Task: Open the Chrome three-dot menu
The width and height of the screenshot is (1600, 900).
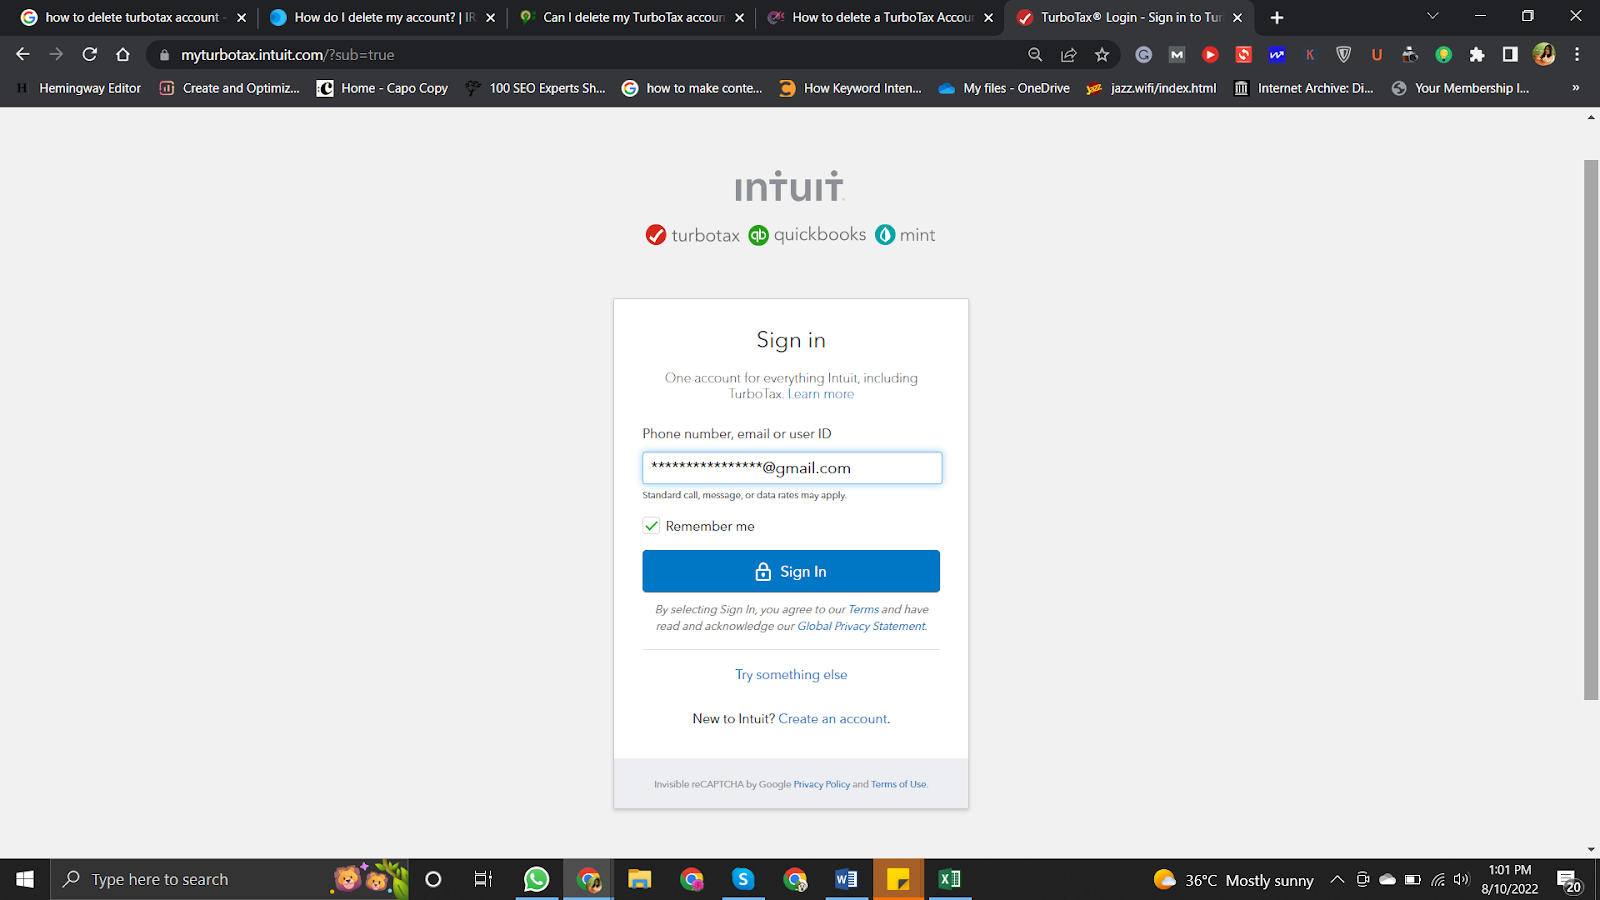Action: 1577,55
